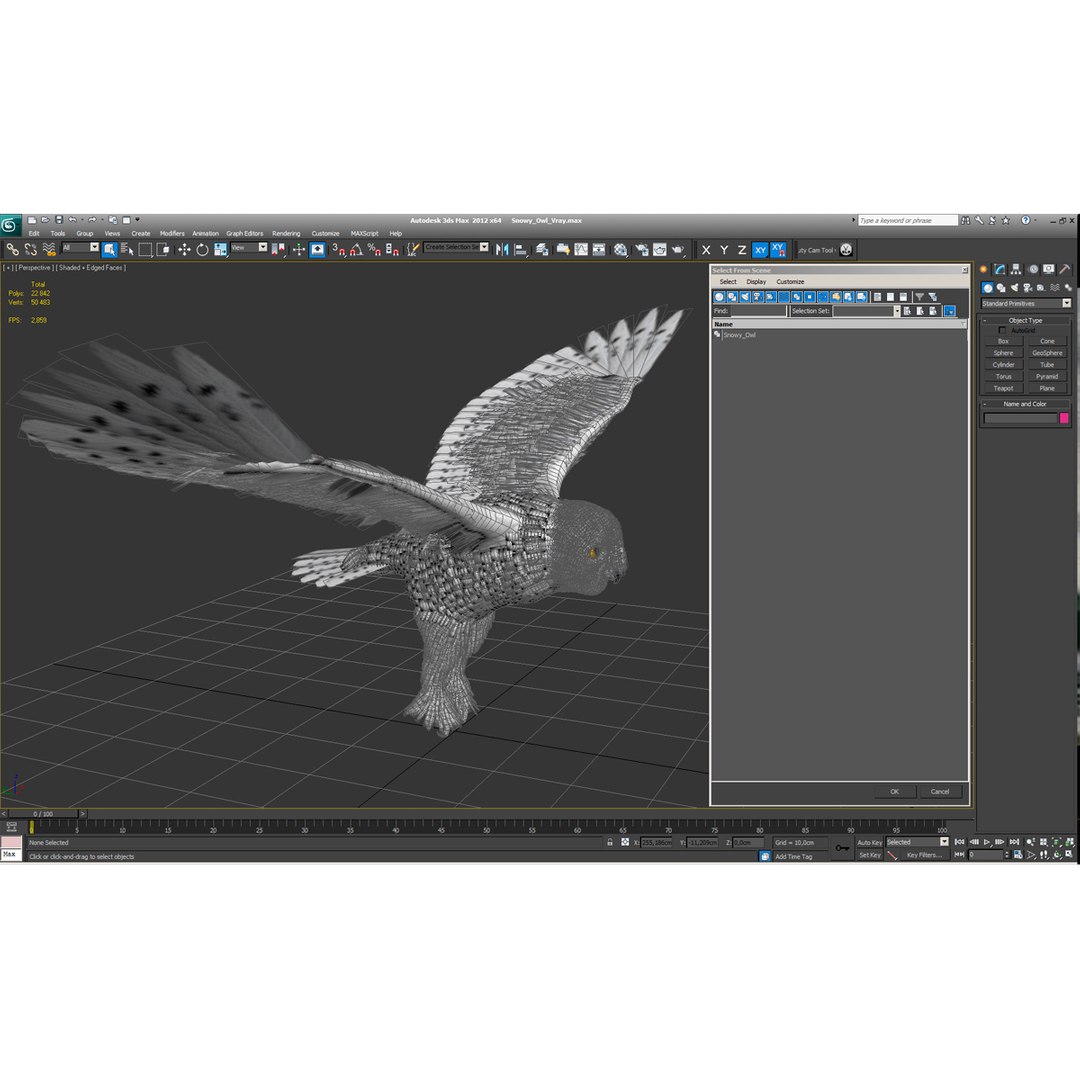Open Render Setup dialog
1080x1080 pixels.
642,249
